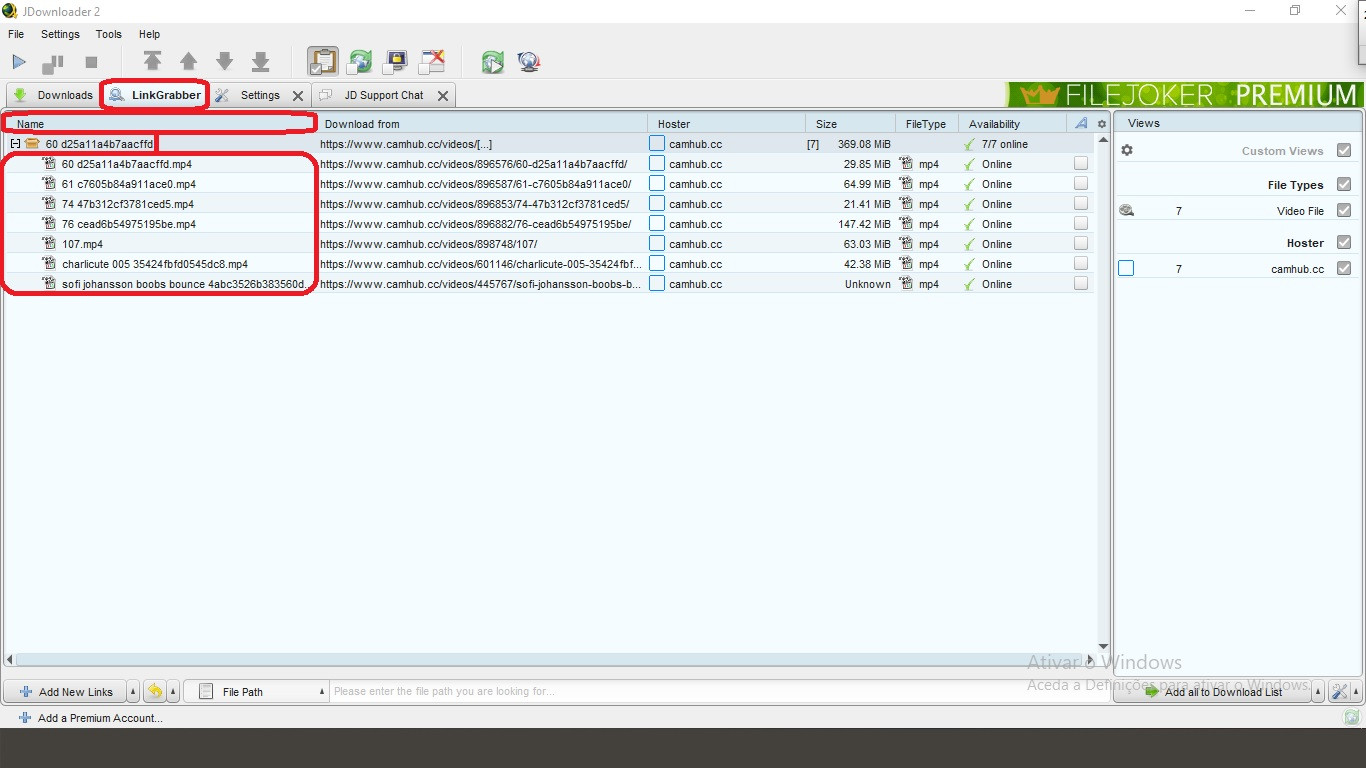Open the FileJoker Premium banner
The height and width of the screenshot is (768, 1366).
(1185, 95)
